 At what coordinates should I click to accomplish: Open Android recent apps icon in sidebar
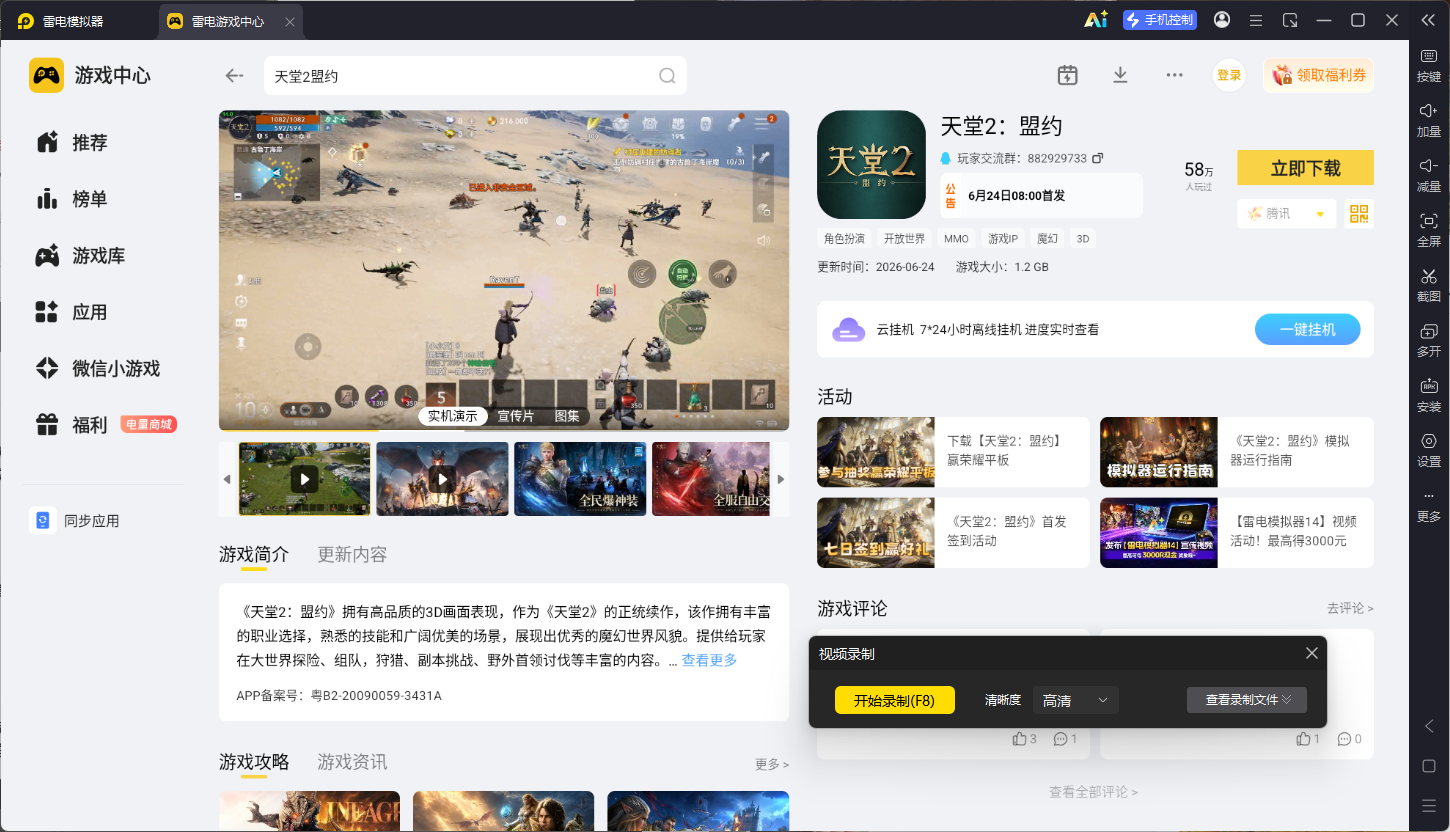pos(1429,805)
